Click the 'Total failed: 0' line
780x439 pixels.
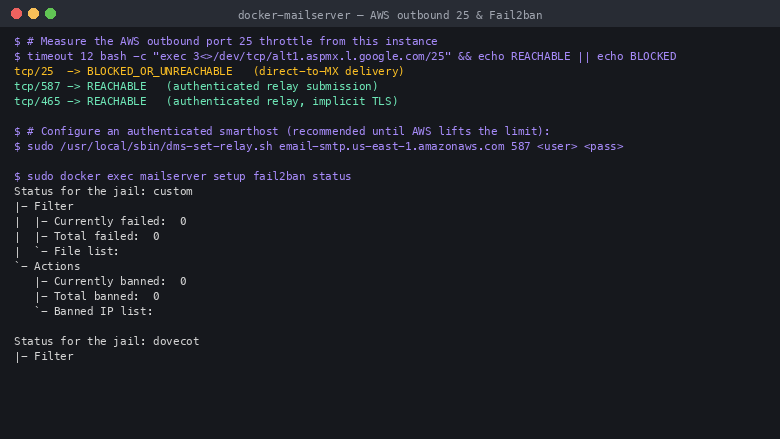point(87,236)
